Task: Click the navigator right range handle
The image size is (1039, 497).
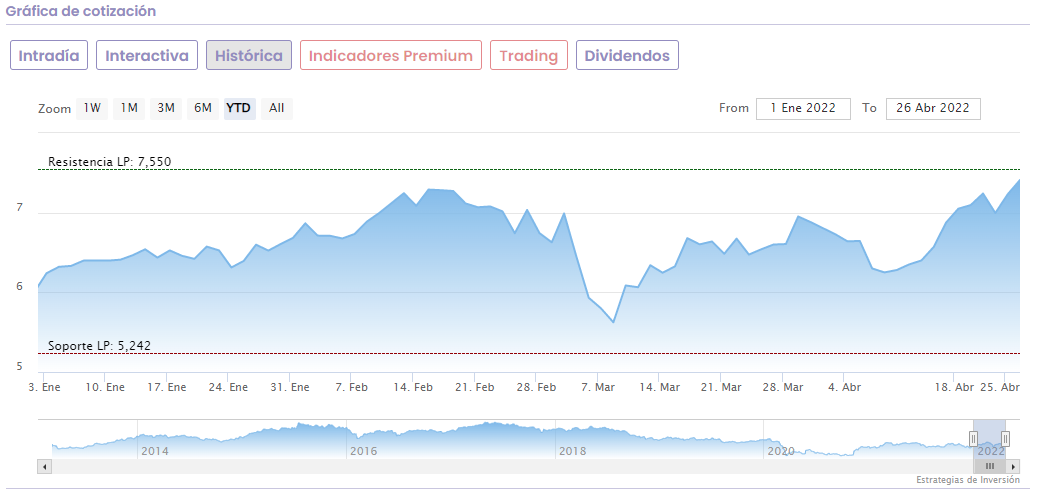Action: point(1005,439)
